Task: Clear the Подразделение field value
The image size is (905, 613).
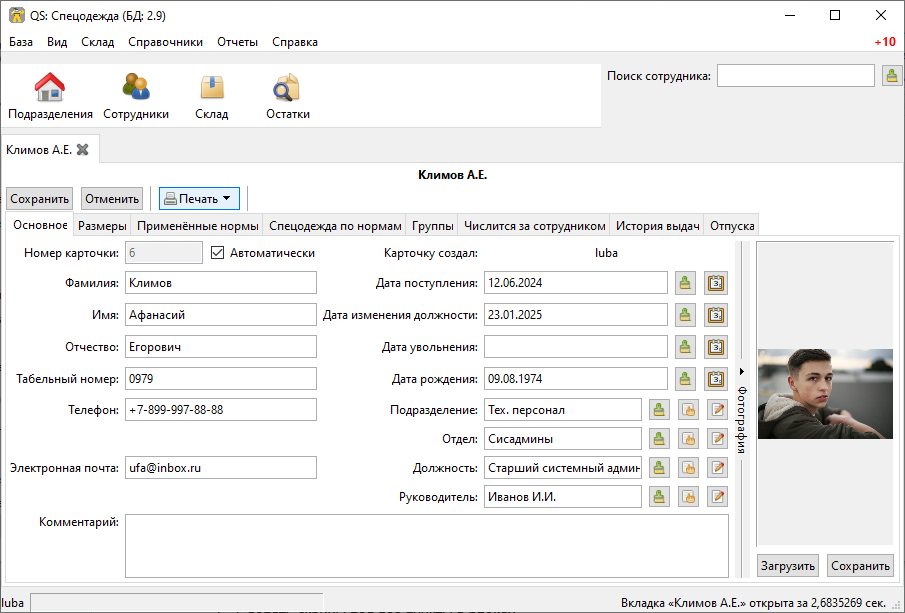Action: 659,410
